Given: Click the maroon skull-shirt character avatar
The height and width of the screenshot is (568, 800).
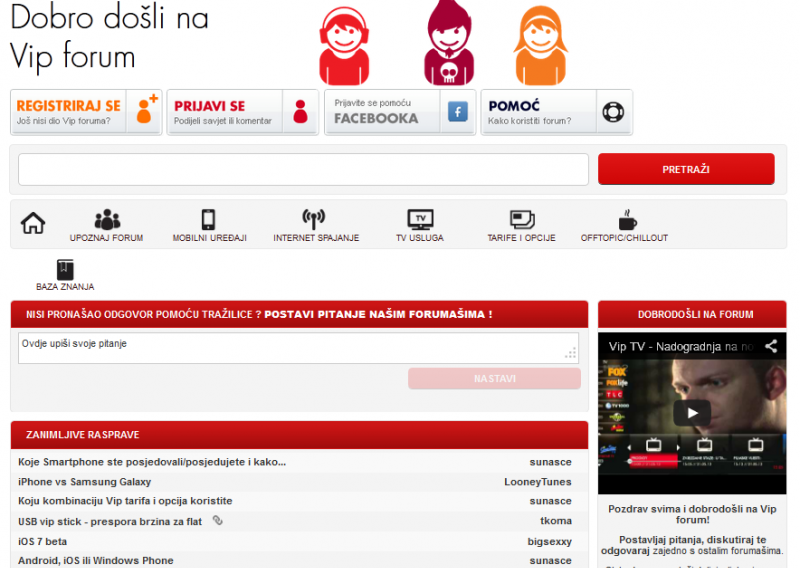Looking at the screenshot, I should pyautogui.click(x=449, y=43).
